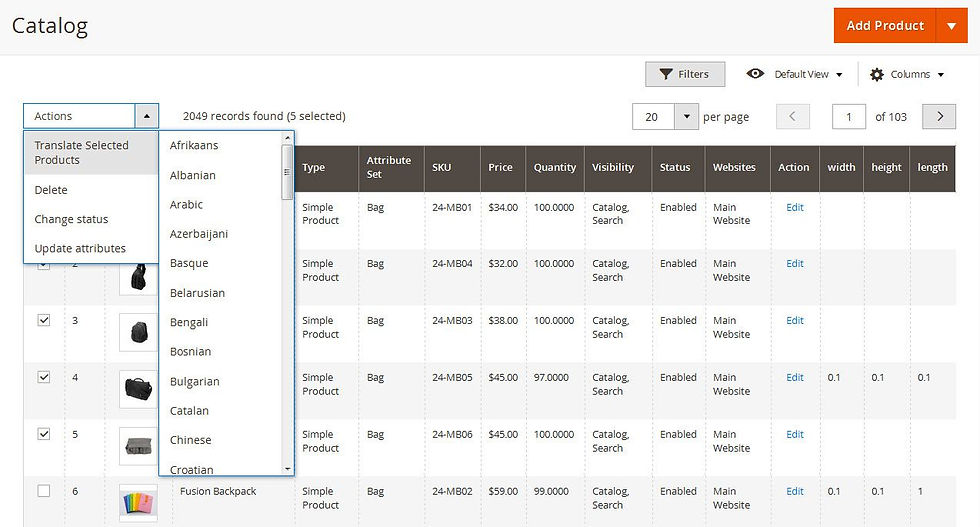This screenshot has height=527, width=980.
Task: Sort by SKU column header
Action: point(452,168)
